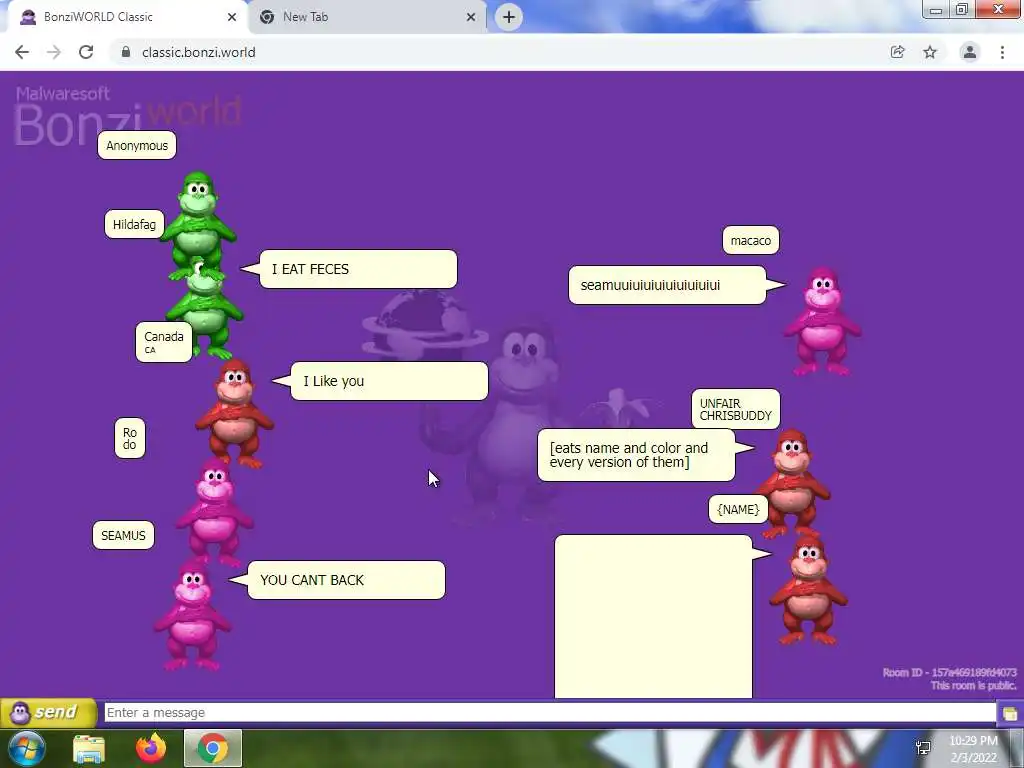Click the {NAME} name tag
Screen dimensions: 1024x768
738,509
